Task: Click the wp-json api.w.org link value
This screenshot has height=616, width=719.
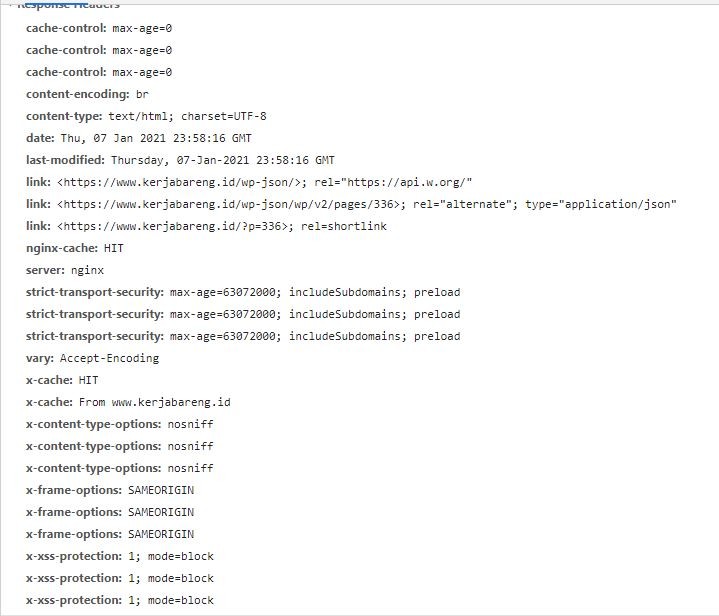Action: pyautogui.click(x=264, y=182)
